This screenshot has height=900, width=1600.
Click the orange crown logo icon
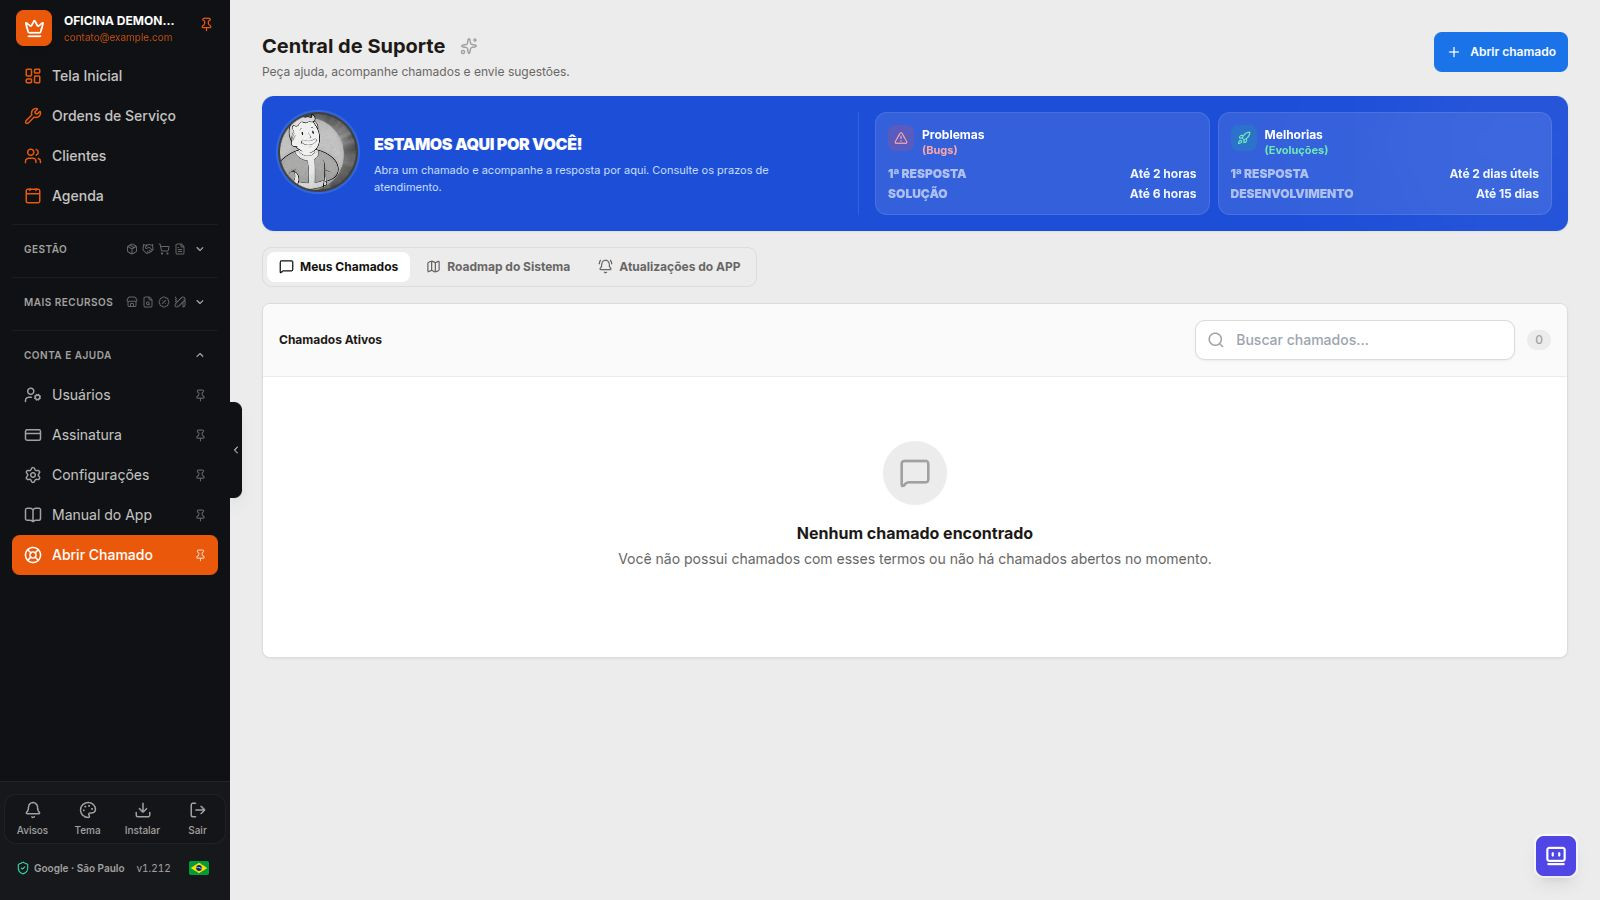click(x=34, y=28)
